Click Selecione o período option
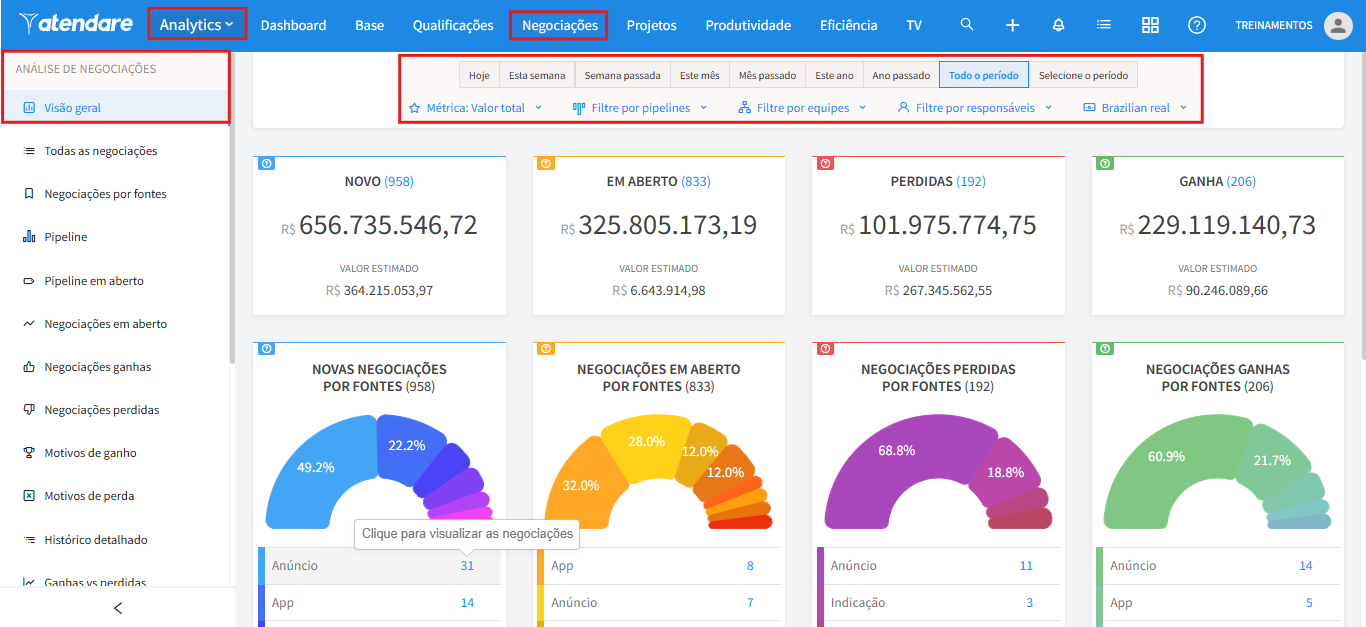1366x627 pixels. [1083, 75]
